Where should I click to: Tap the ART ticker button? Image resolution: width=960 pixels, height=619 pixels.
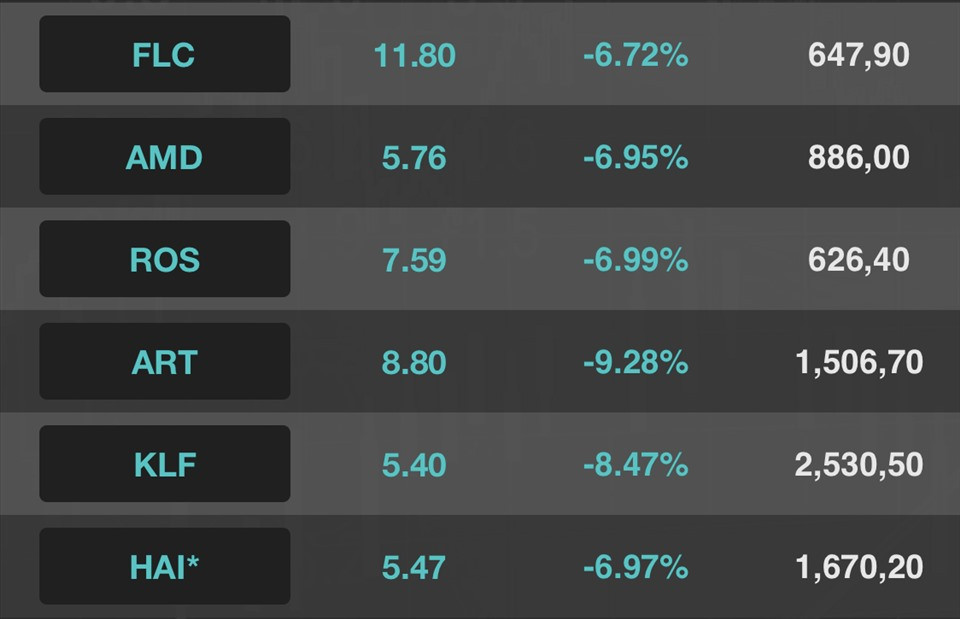(165, 361)
